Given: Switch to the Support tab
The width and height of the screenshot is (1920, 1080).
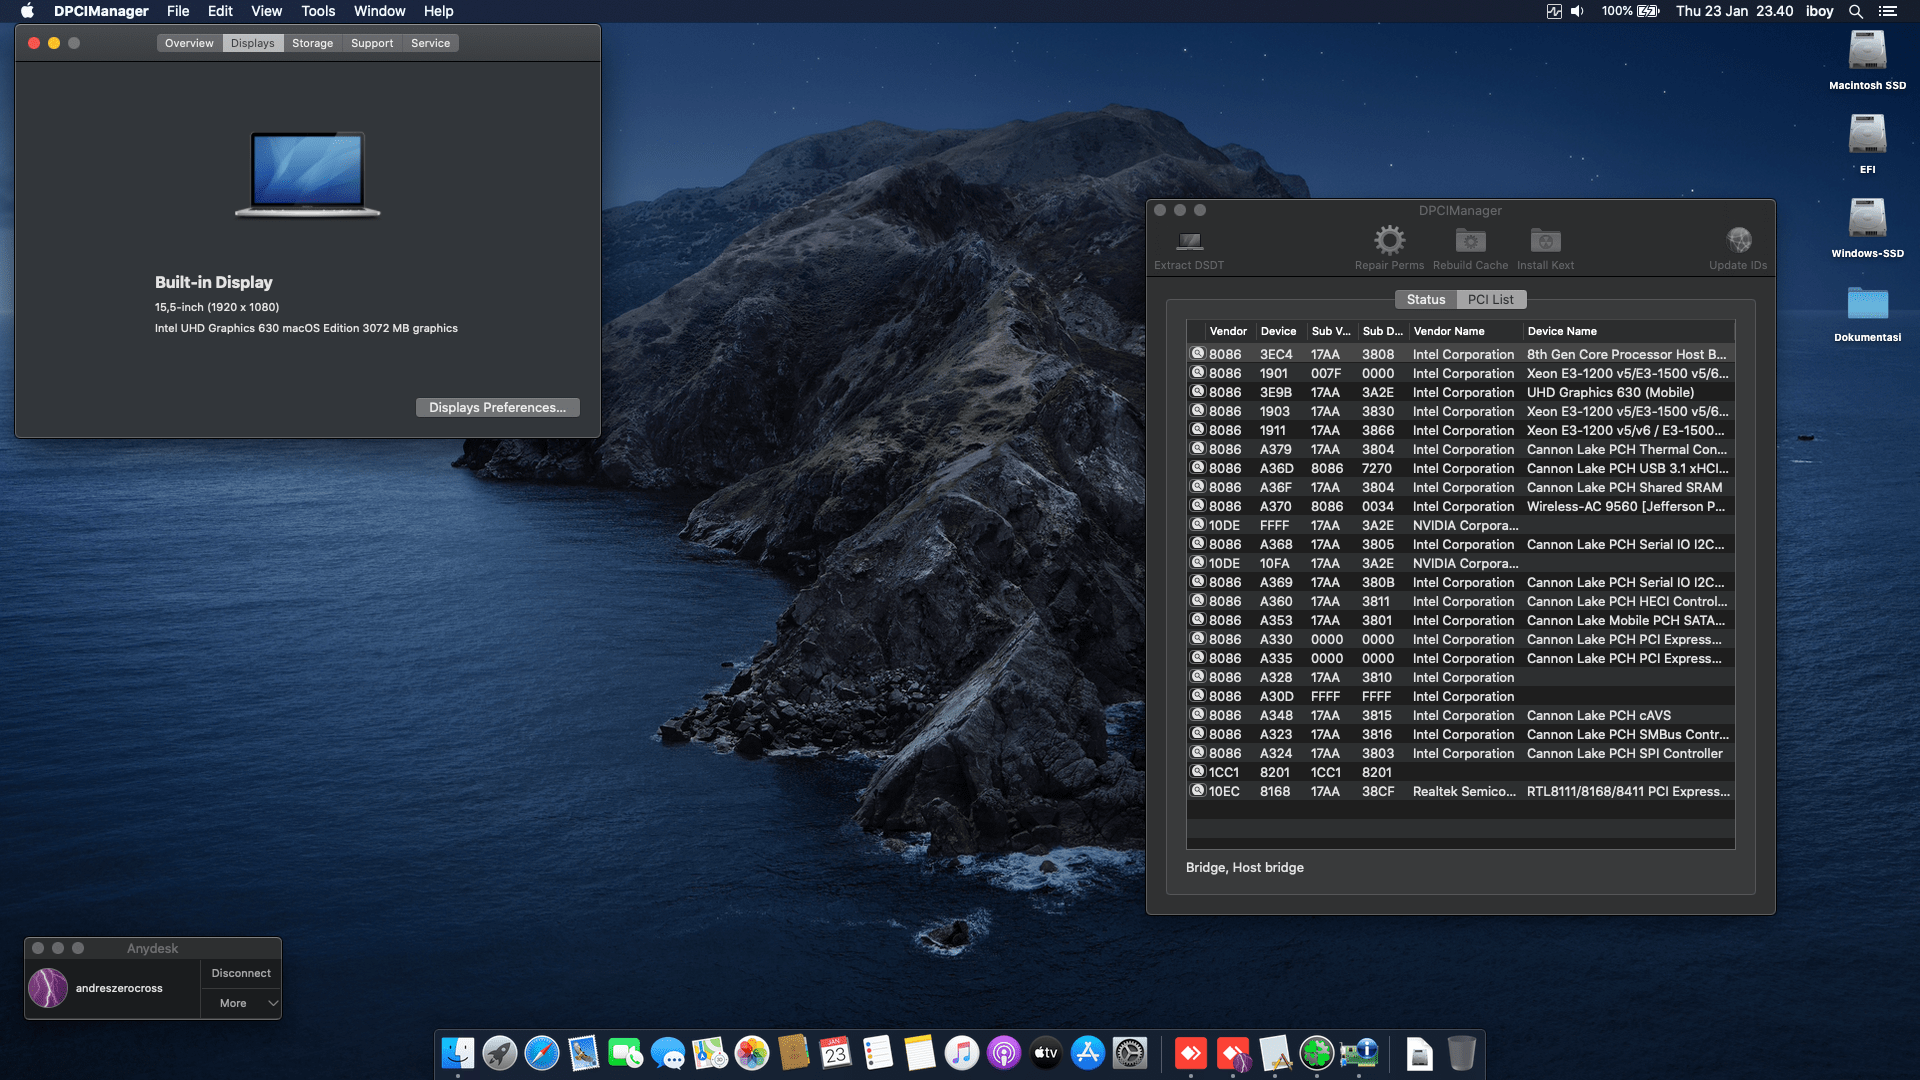Looking at the screenshot, I should tap(372, 43).
